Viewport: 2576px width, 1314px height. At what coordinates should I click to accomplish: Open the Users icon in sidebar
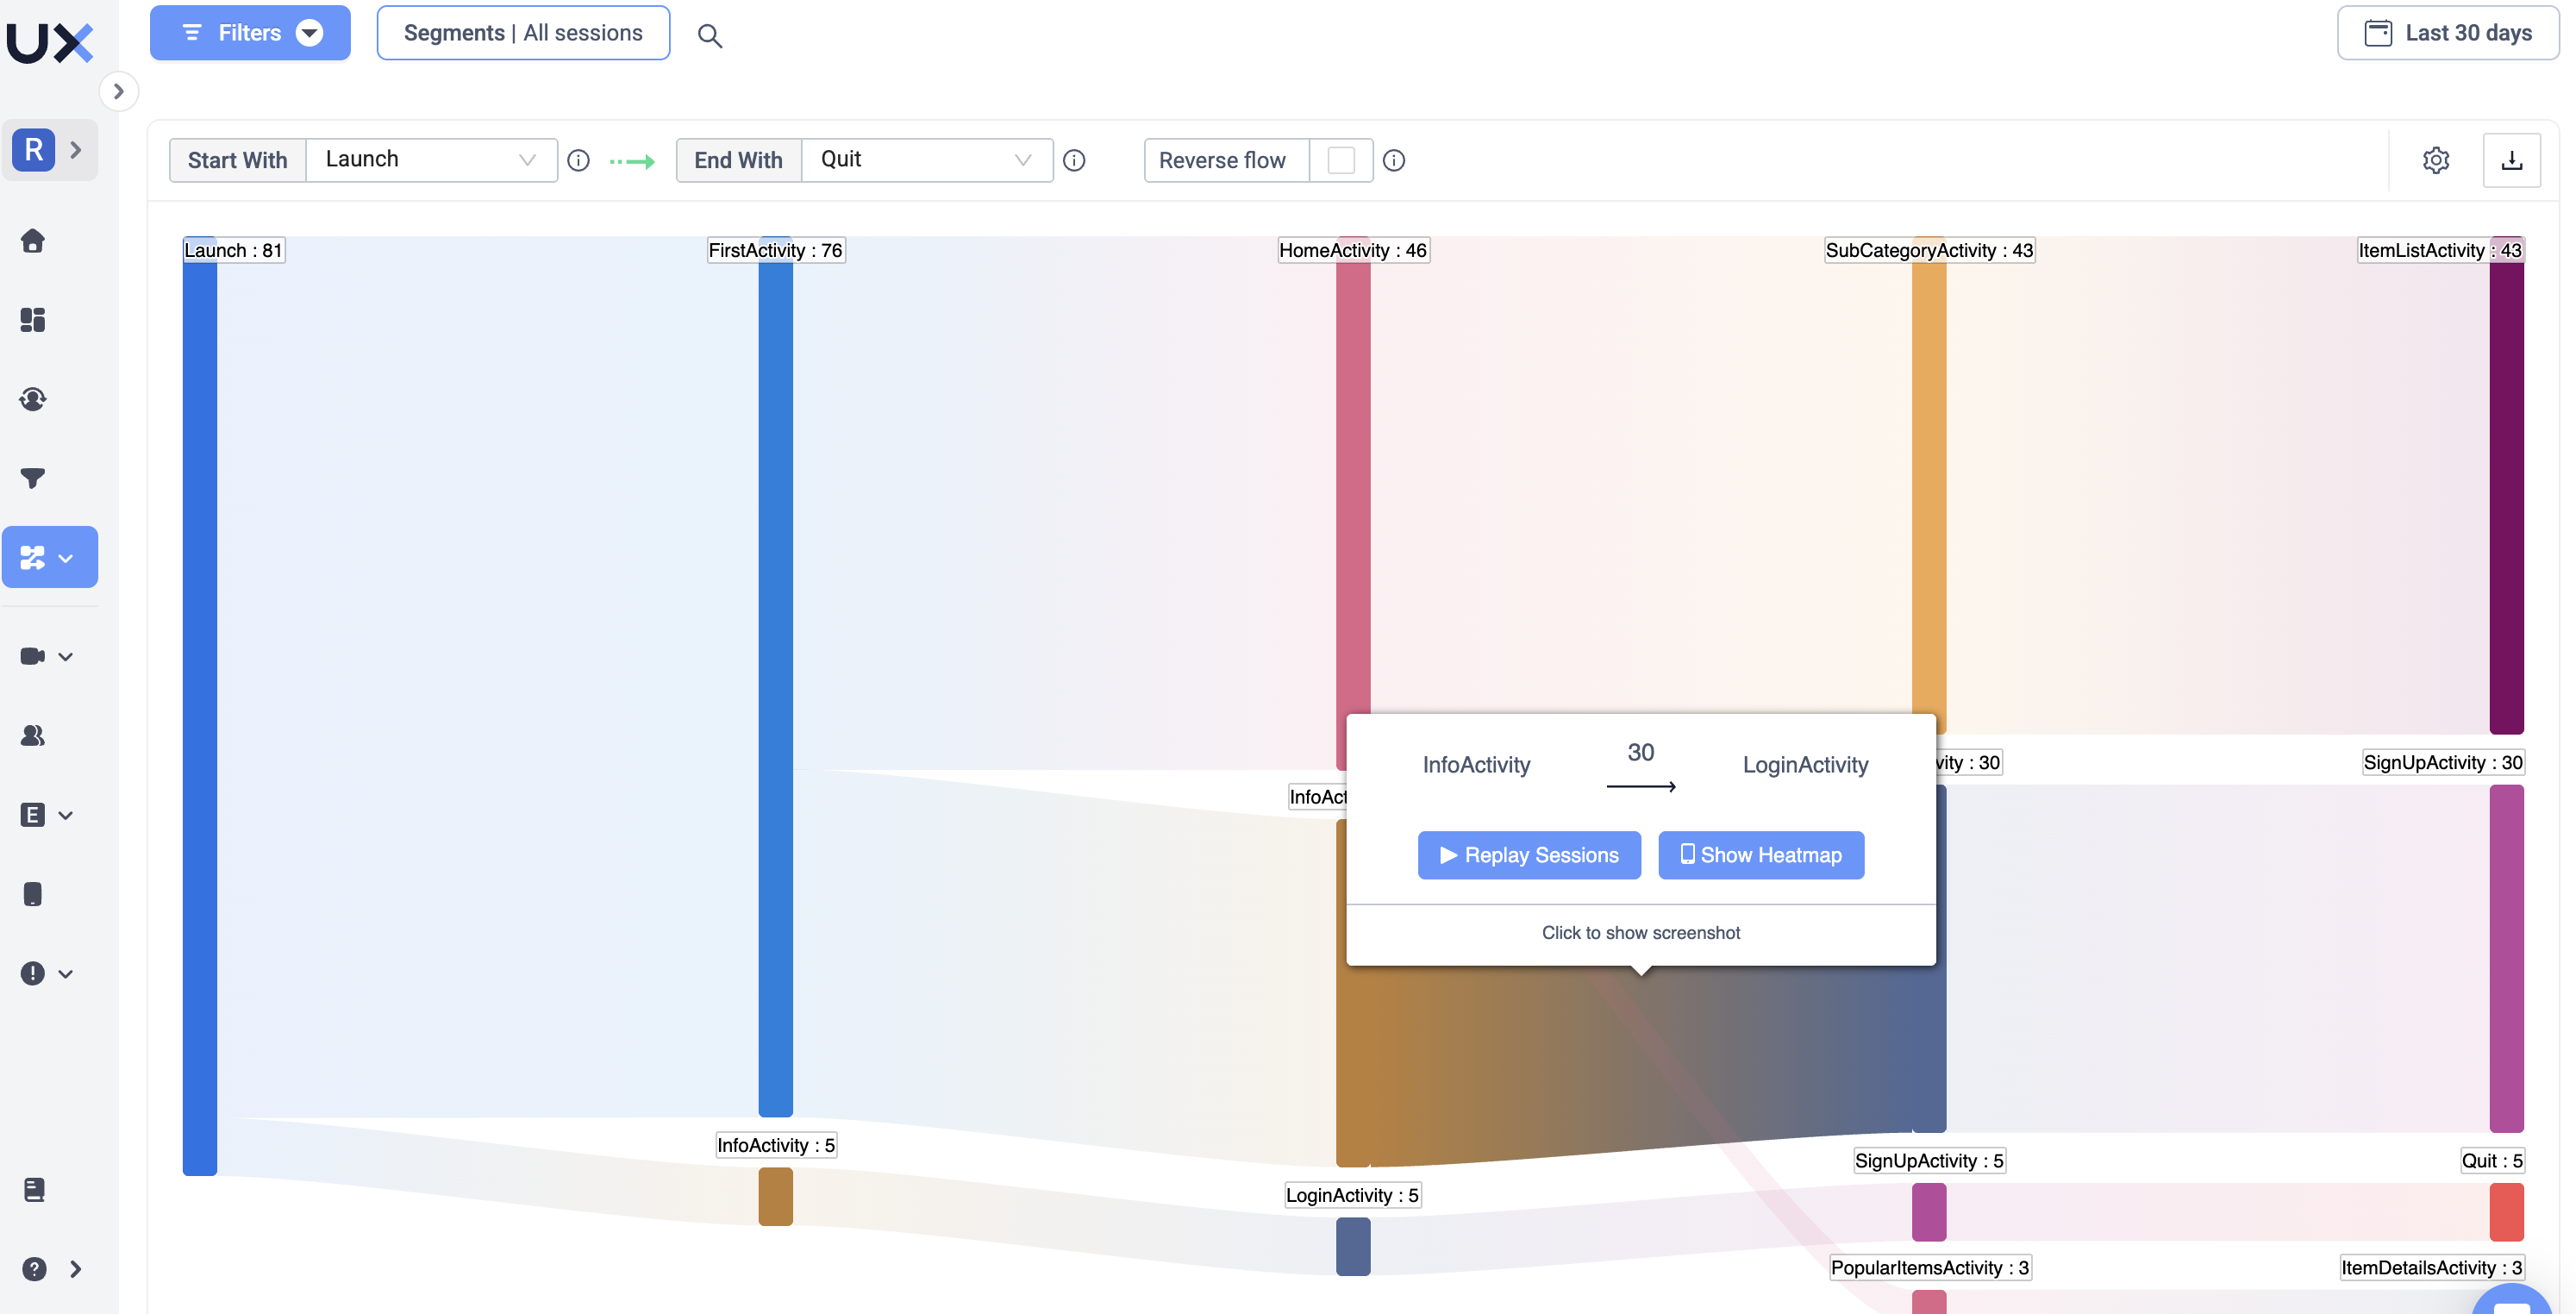[x=33, y=736]
